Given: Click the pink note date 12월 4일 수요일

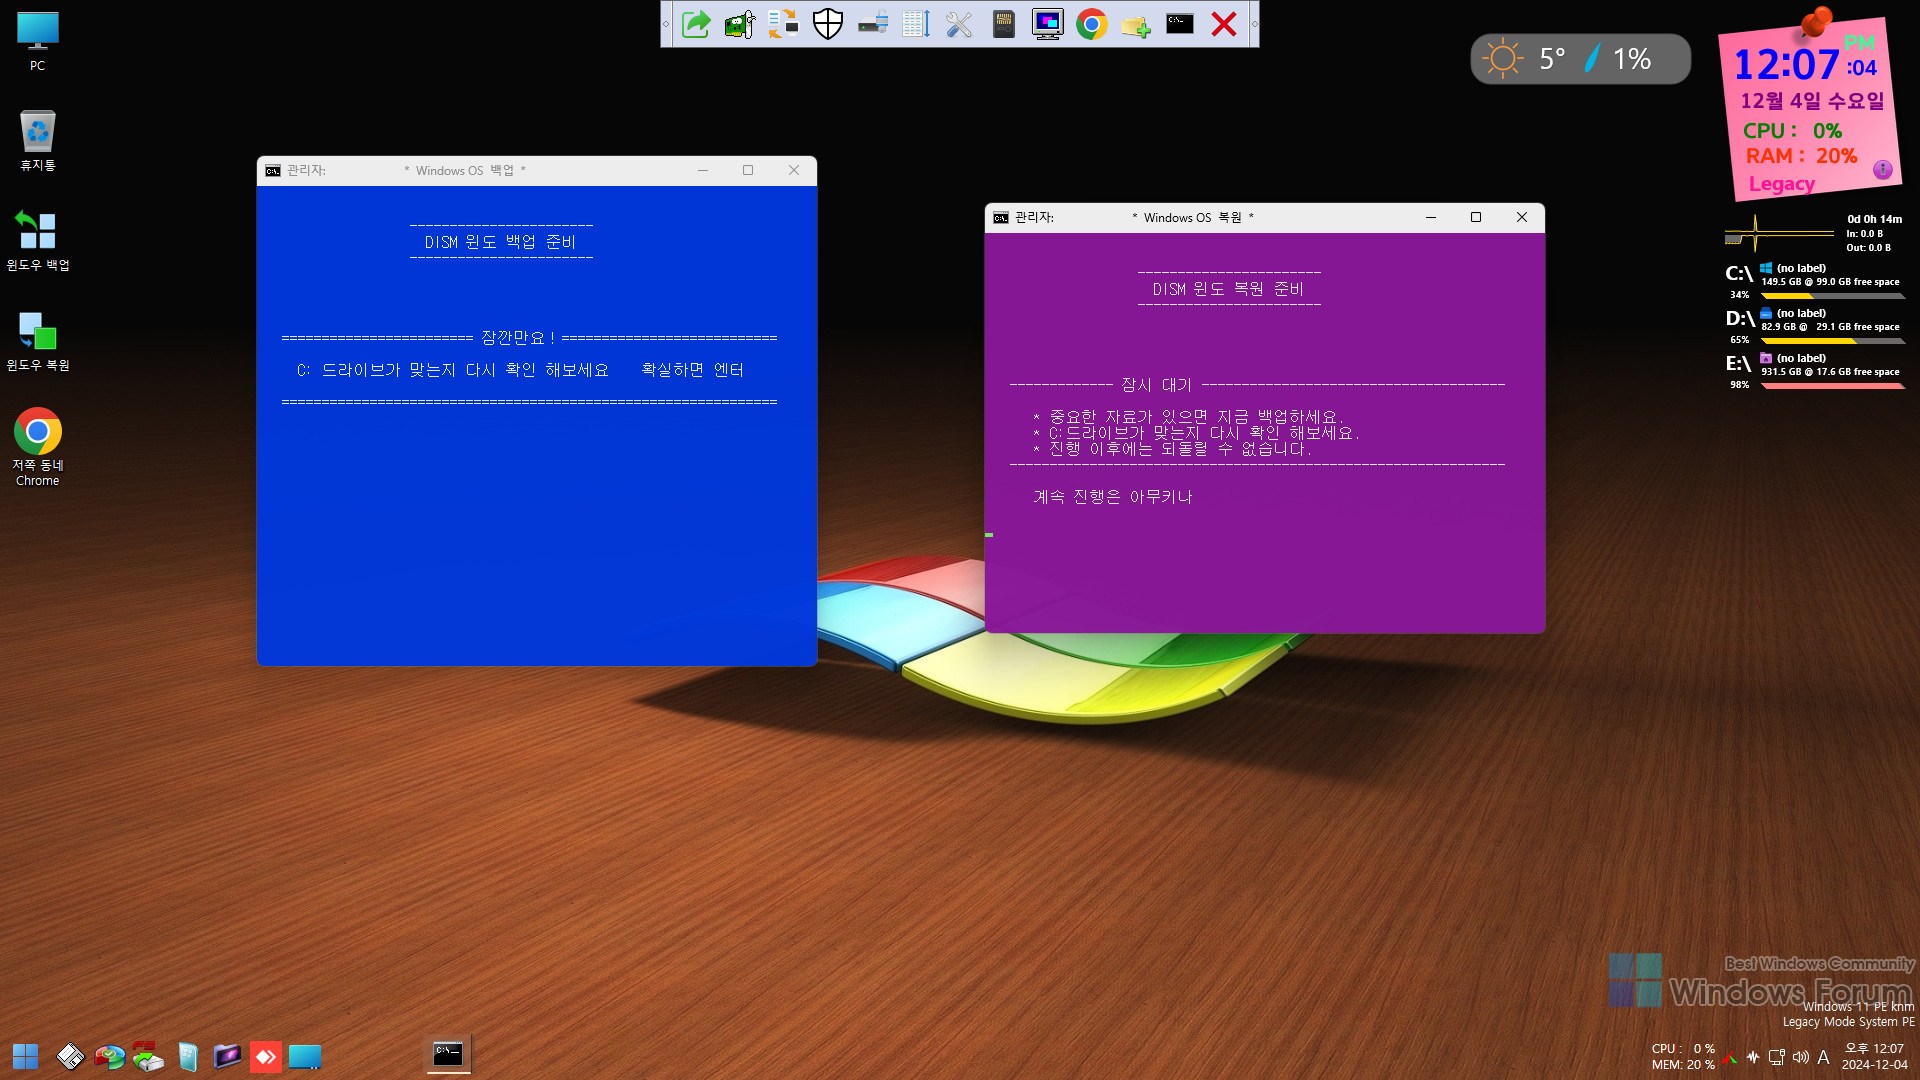Looking at the screenshot, I should 1812,101.
